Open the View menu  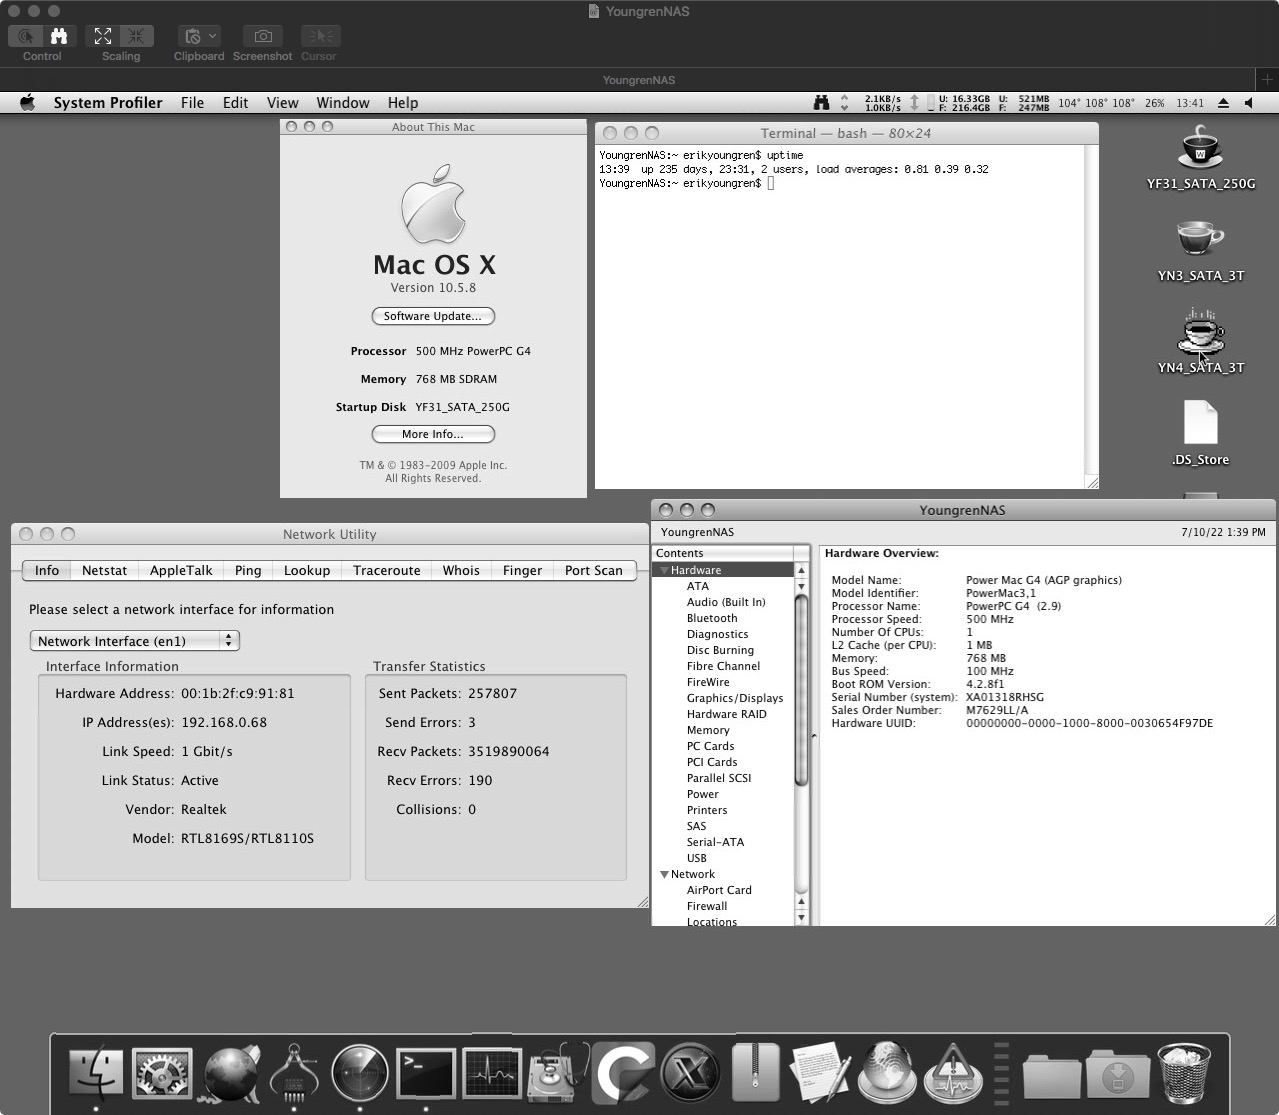pyautogui.click(x=282, y=103)
